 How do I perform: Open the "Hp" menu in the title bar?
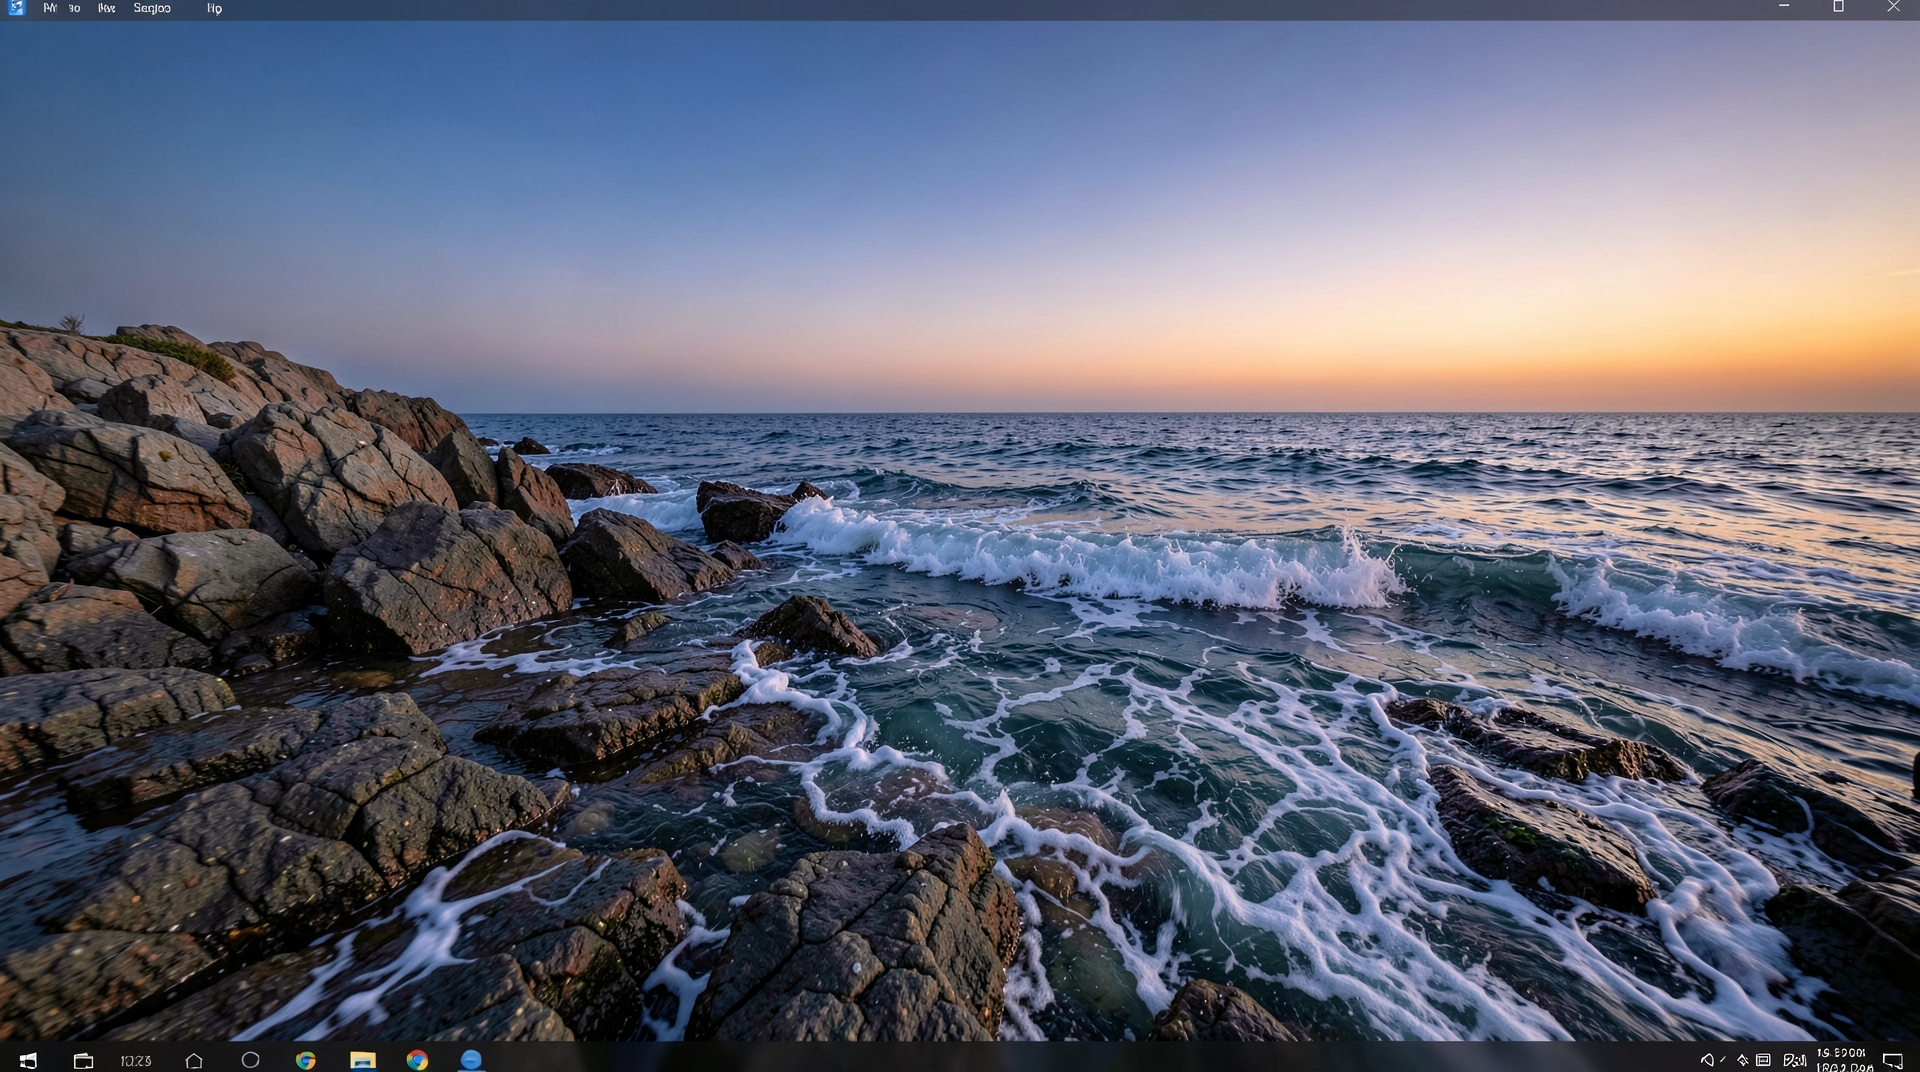click(x=214, y=8)
